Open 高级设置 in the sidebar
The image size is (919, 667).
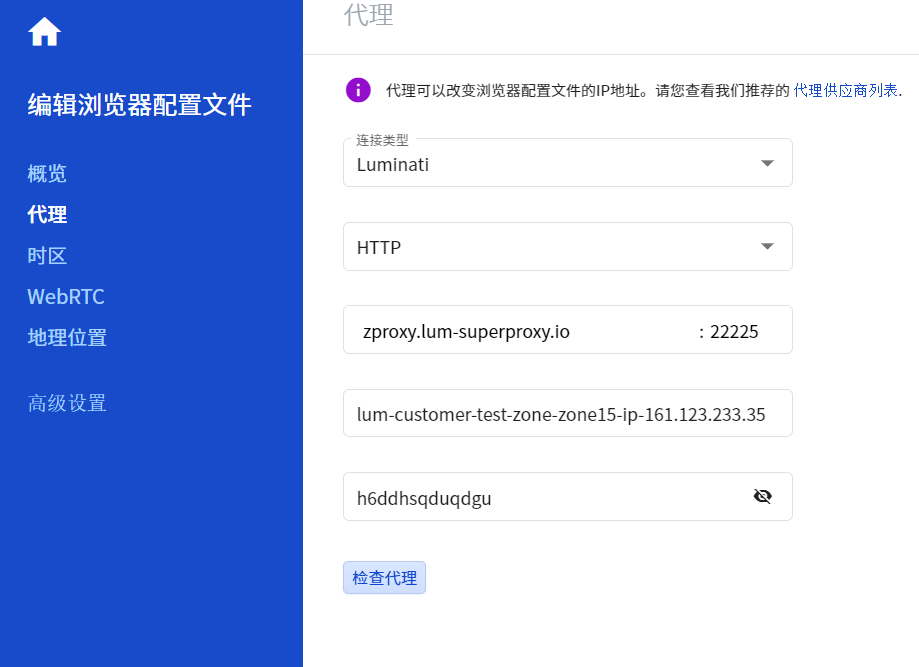tap(67, 403)
